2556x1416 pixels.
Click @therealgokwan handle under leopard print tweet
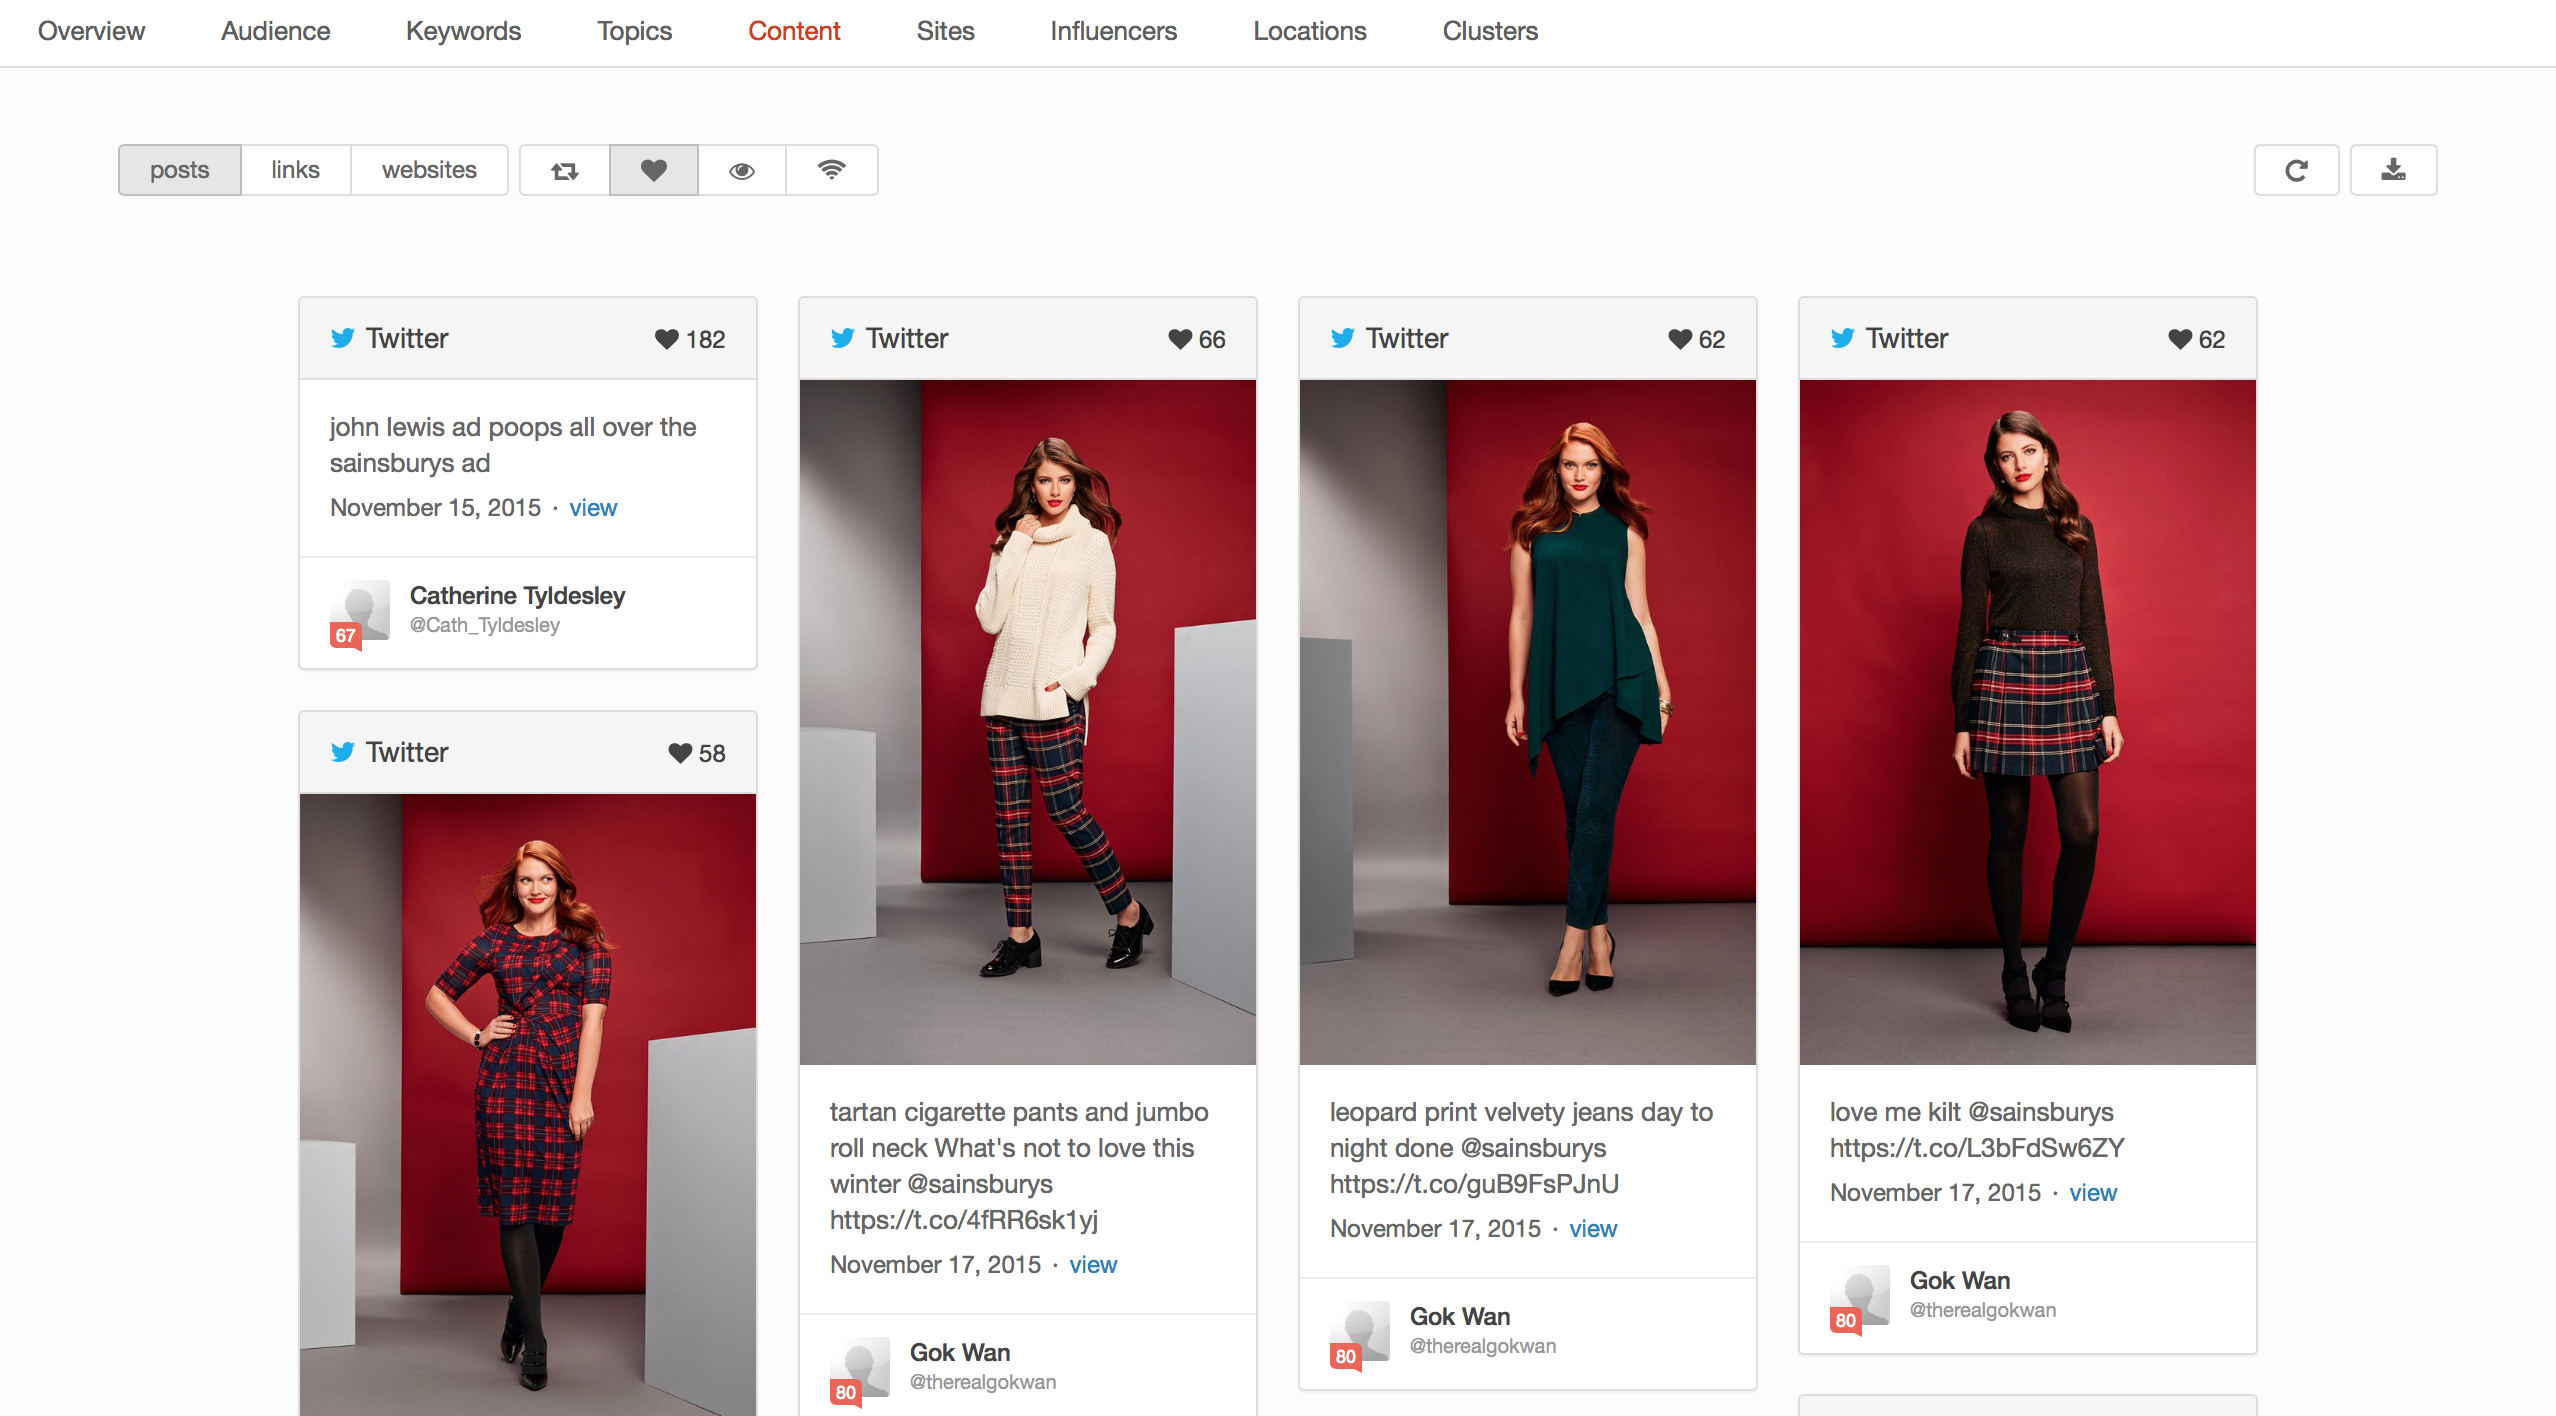[x=1482, y=1346]
